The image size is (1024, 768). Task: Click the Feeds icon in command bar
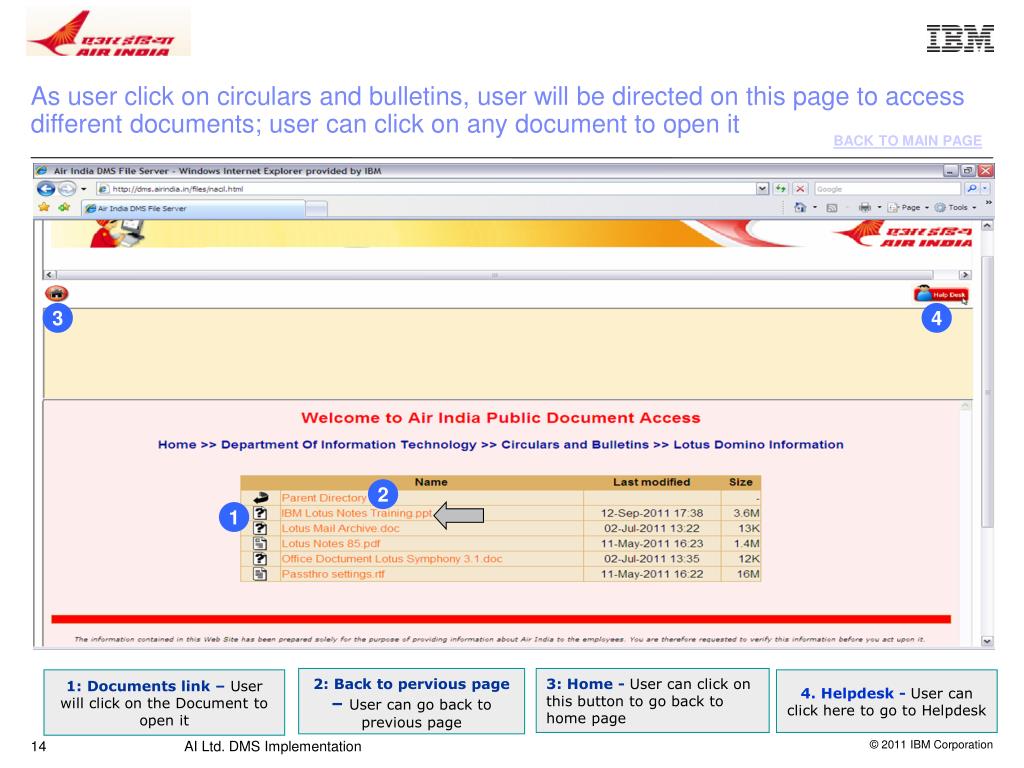pyautogui.click(x=832, y=208)
